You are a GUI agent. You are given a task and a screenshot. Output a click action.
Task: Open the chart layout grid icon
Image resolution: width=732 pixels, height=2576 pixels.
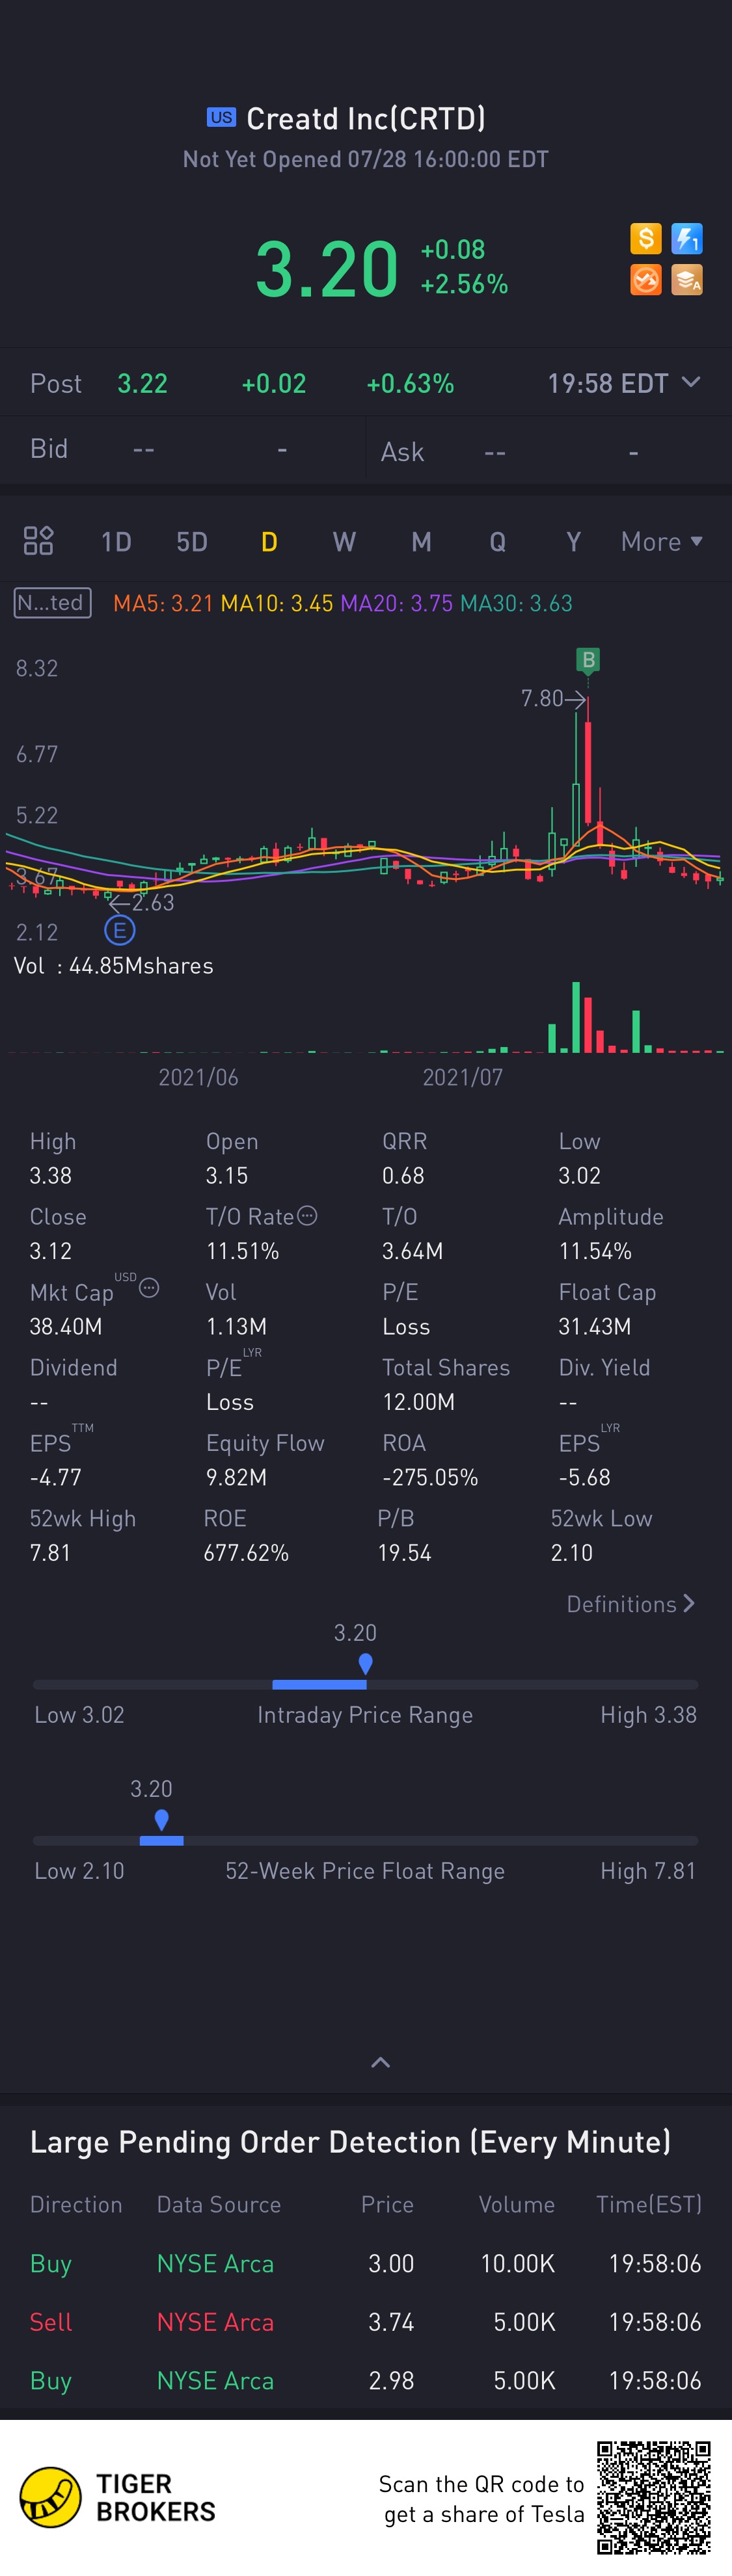click(x=38, y=541)
